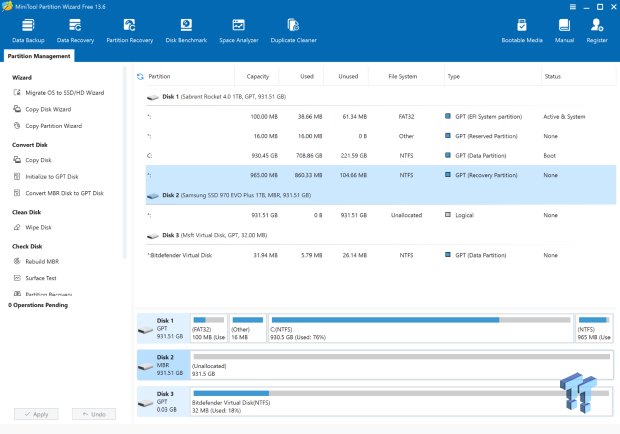This screenshot has width=620, height=434.
Task: Start Copy Partition Wizard
Action: [x=48, y=126]
